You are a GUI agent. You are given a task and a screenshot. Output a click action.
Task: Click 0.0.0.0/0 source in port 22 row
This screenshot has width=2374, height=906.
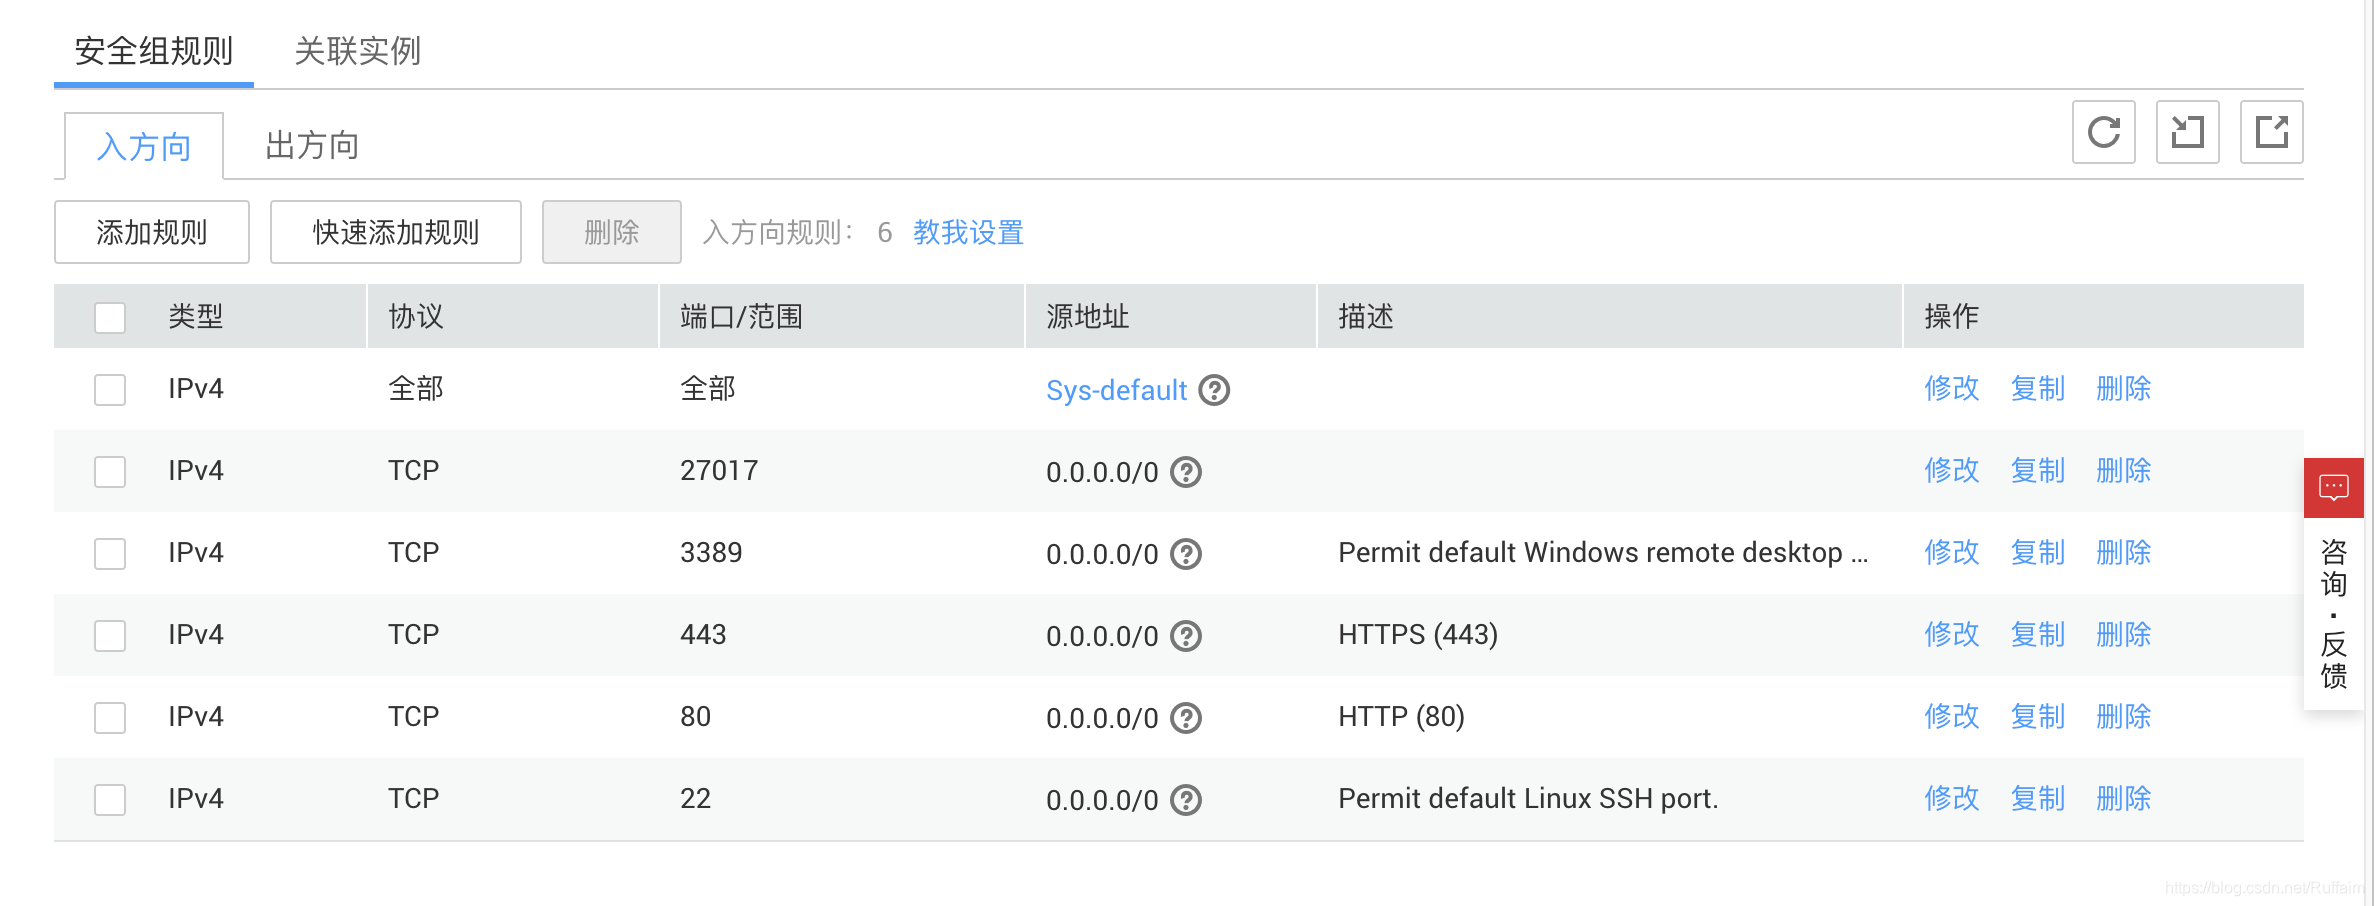pos(1102,800)
